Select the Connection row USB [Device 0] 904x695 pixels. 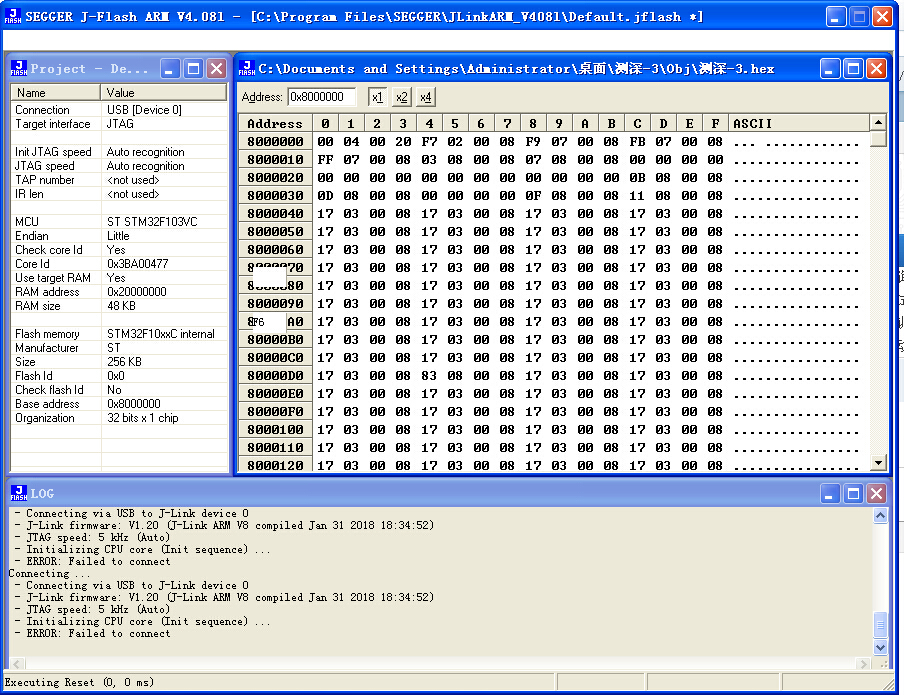coord(119,110)
